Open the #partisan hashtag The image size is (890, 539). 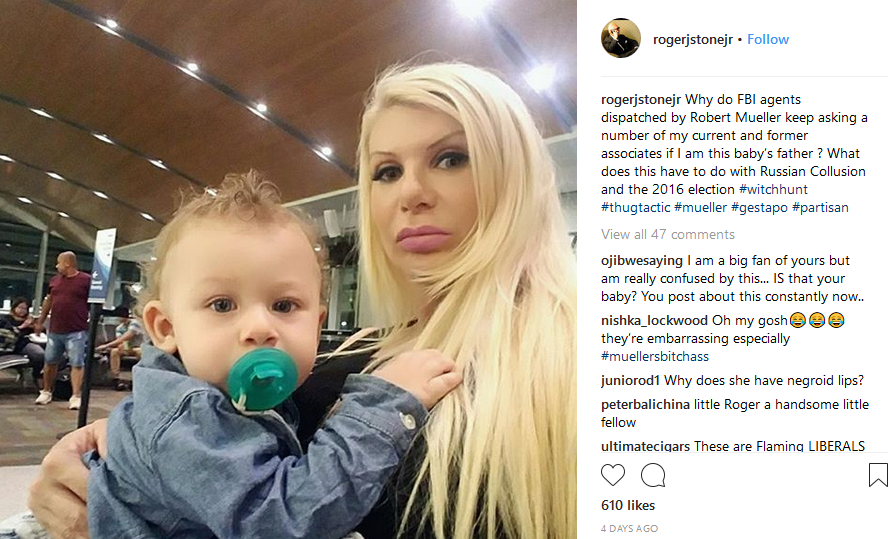(820, 207)
